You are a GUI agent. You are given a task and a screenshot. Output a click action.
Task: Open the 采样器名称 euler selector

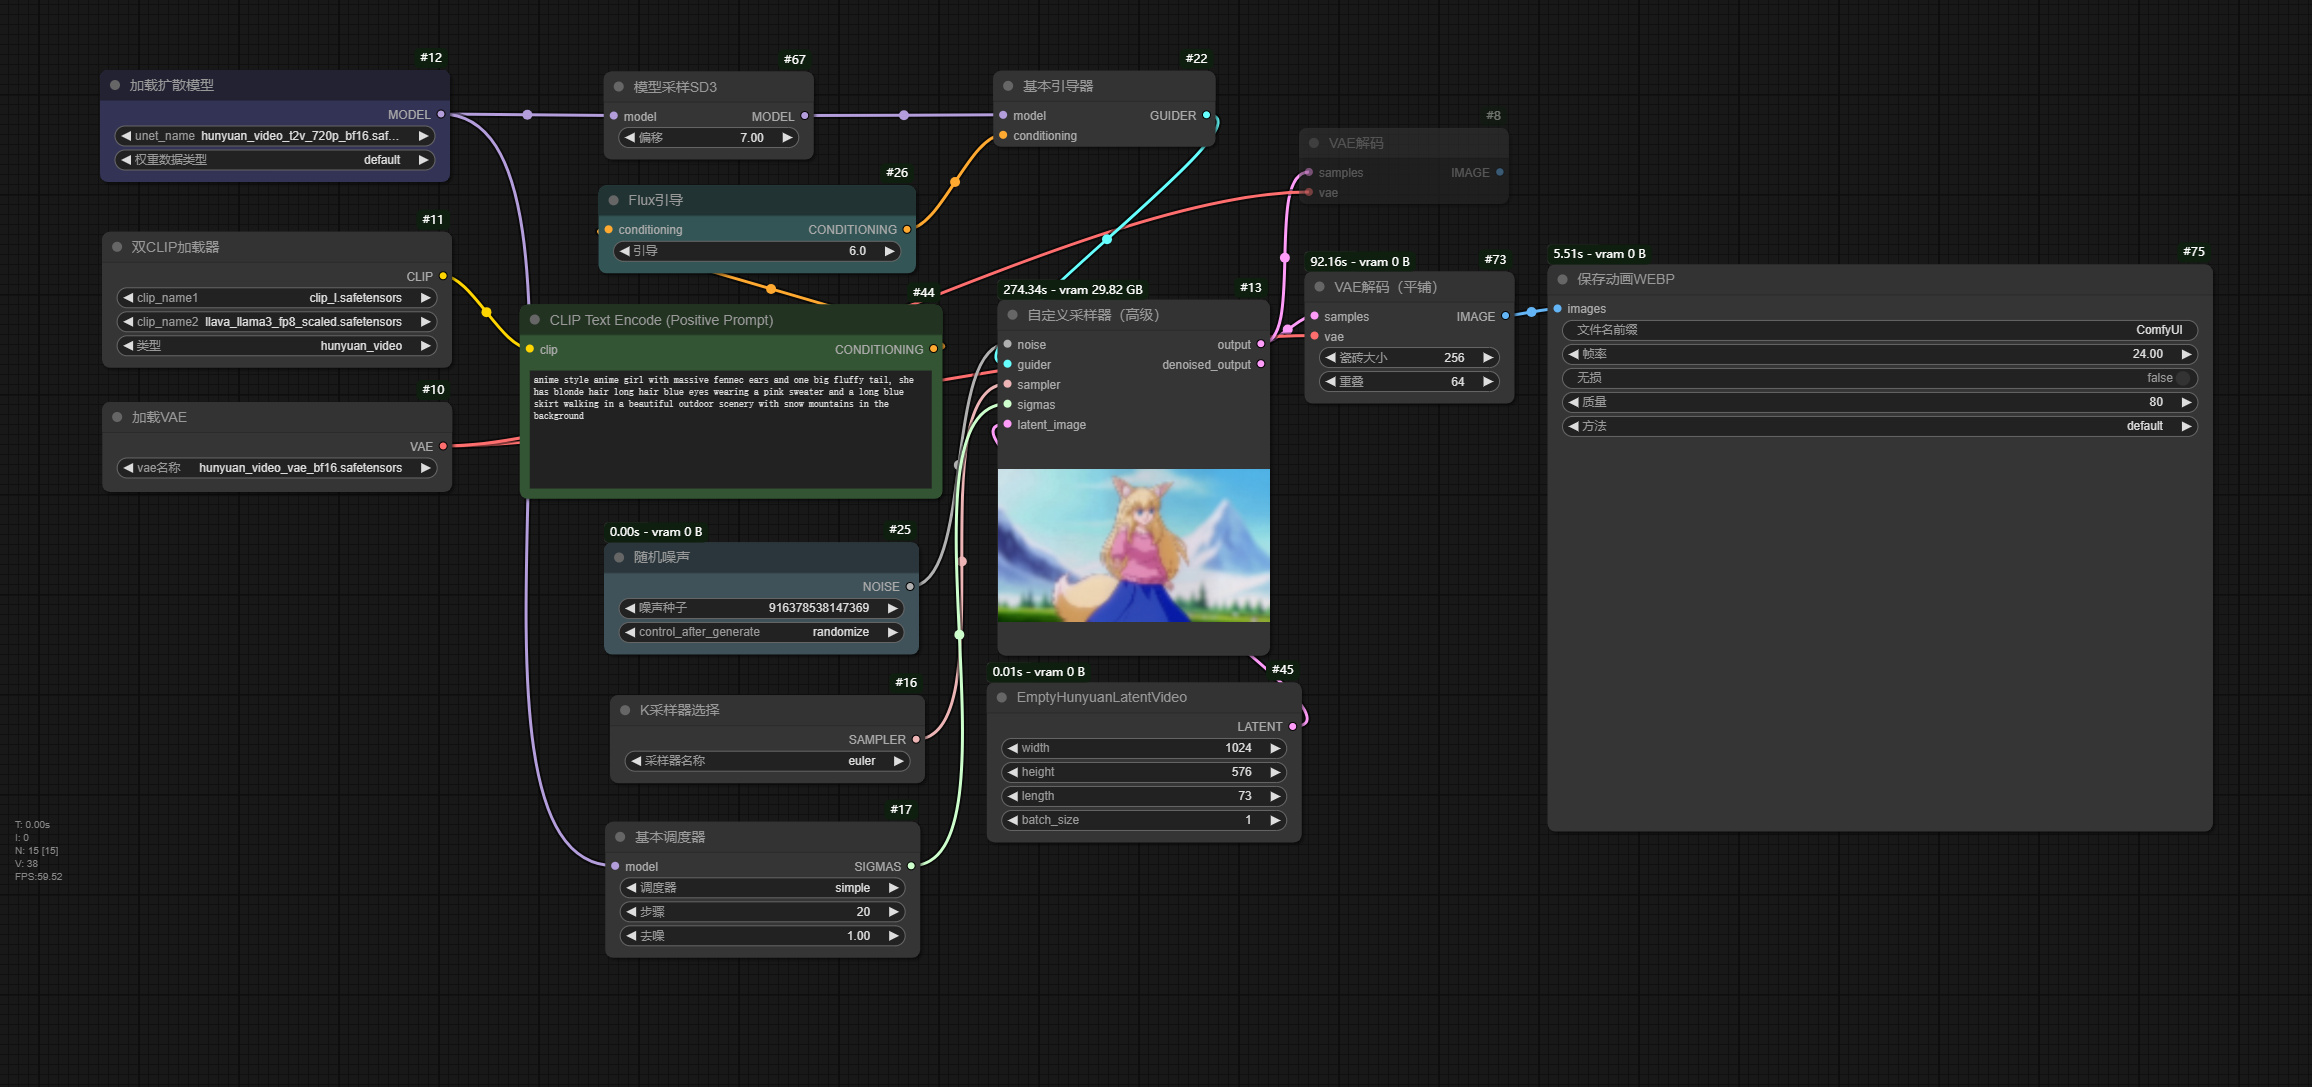click(862, 760)
